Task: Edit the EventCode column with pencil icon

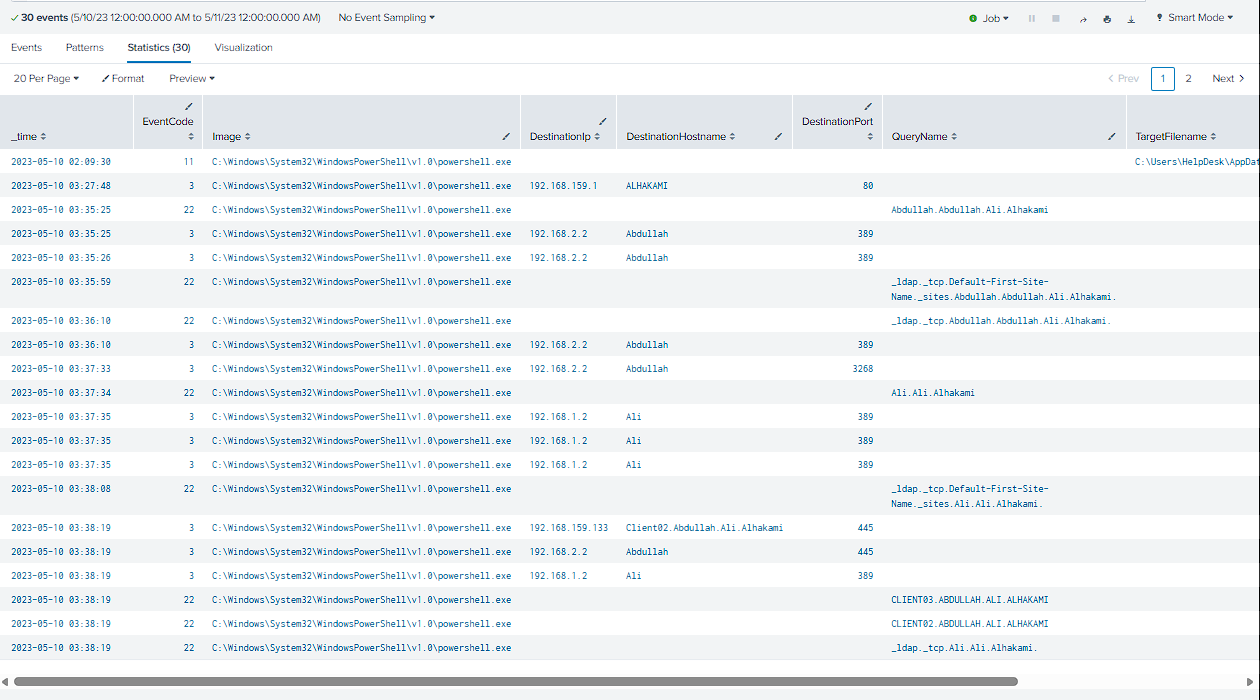Action: (189, 106)
